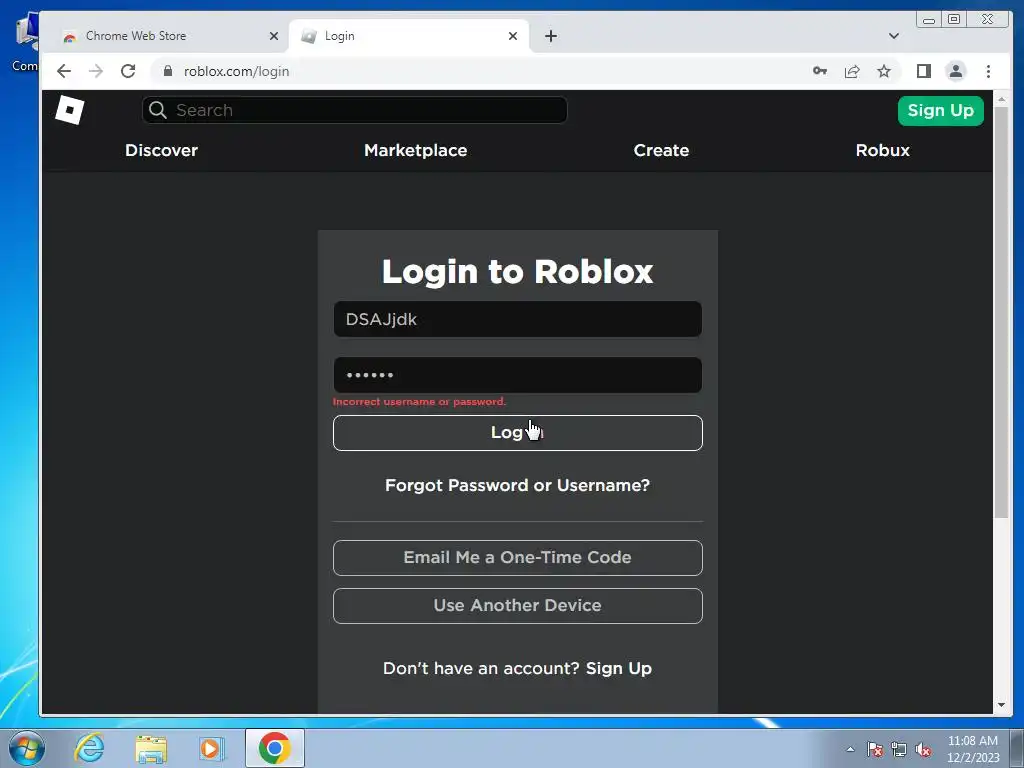Image resolution: width=1024 pixels, height=768 pixels.
Task: Open the Create menu item
Action: [x=661, y=150]
